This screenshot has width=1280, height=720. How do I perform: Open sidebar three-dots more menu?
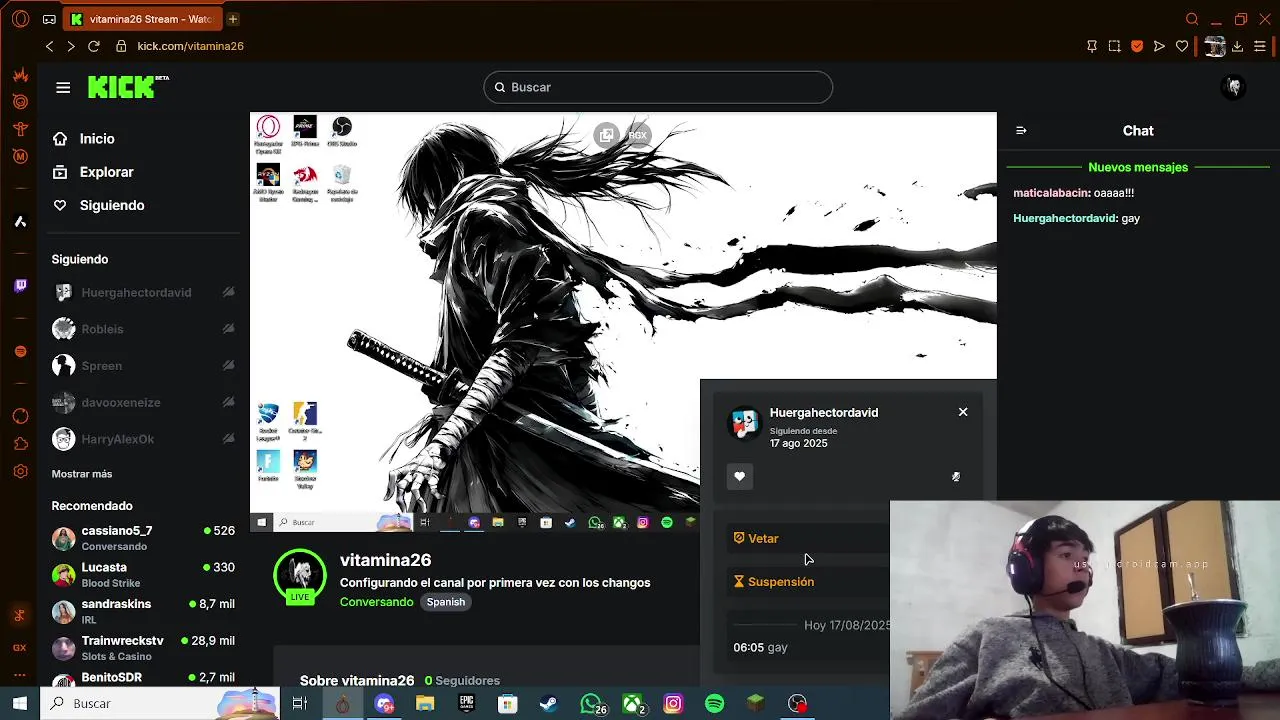tap(20, 676)
